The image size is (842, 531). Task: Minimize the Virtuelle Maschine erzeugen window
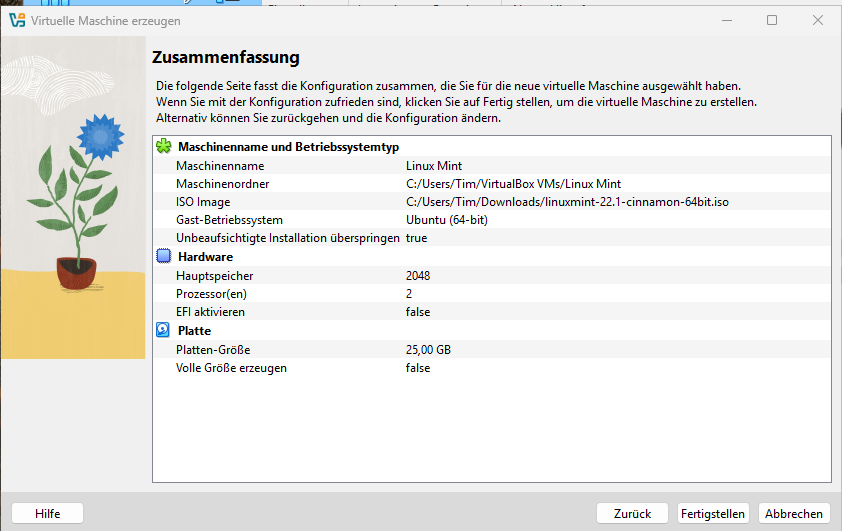(x=727, y=20)
